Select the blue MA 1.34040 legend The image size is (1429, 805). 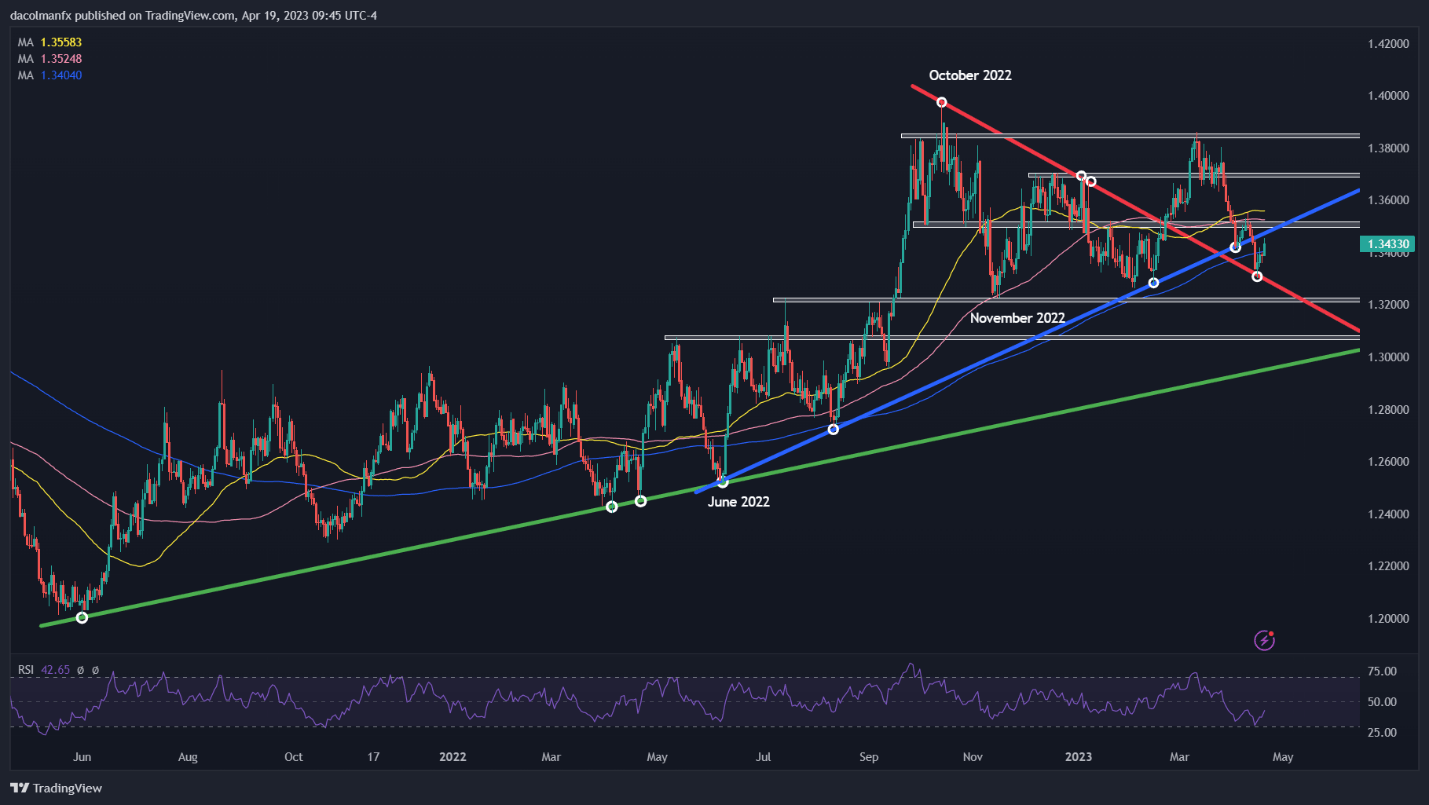tap(52, 75)
